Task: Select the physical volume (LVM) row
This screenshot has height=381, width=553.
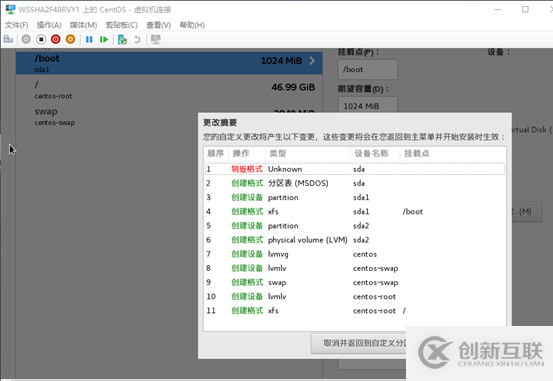Action: coord(355,240)
